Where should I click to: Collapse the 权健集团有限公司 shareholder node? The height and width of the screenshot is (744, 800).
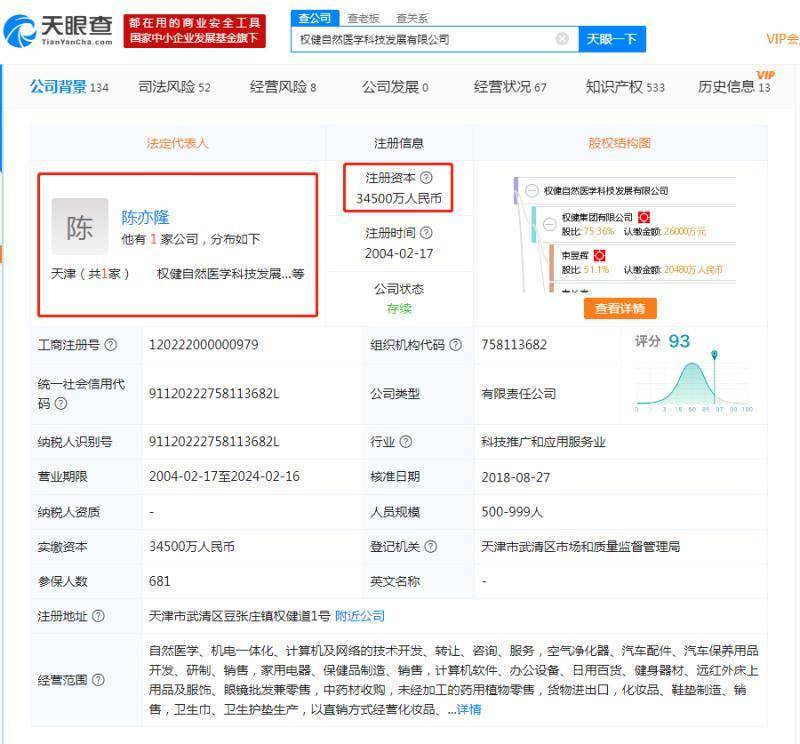coord(549,224)
